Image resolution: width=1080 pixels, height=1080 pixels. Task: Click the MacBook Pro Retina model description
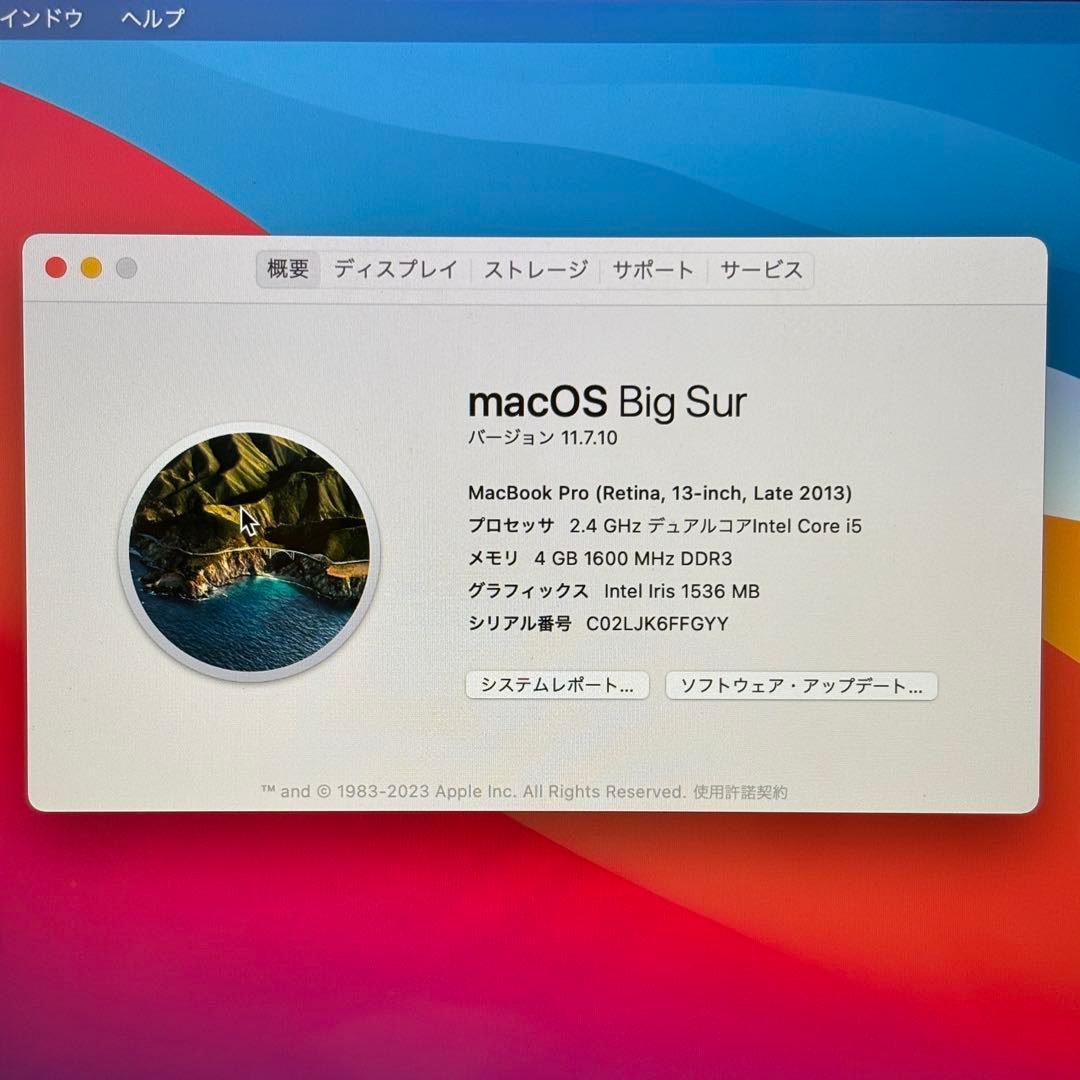tap(660, 493)
